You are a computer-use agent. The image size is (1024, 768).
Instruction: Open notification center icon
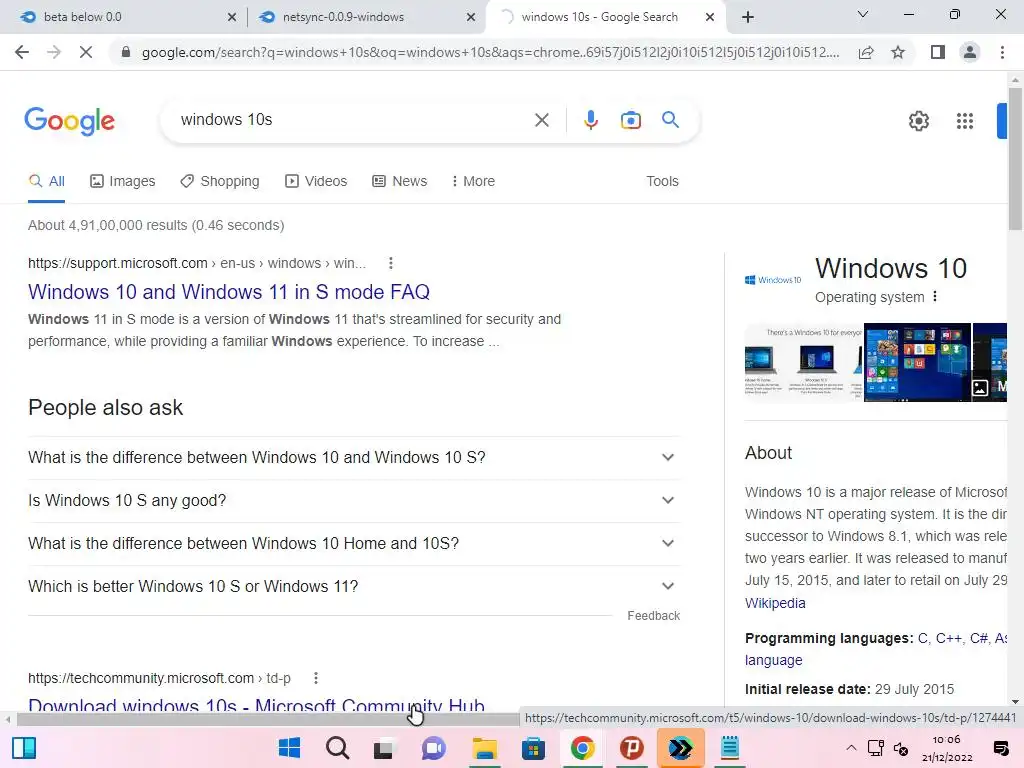pyautogui.click(x=1000, y=748)
